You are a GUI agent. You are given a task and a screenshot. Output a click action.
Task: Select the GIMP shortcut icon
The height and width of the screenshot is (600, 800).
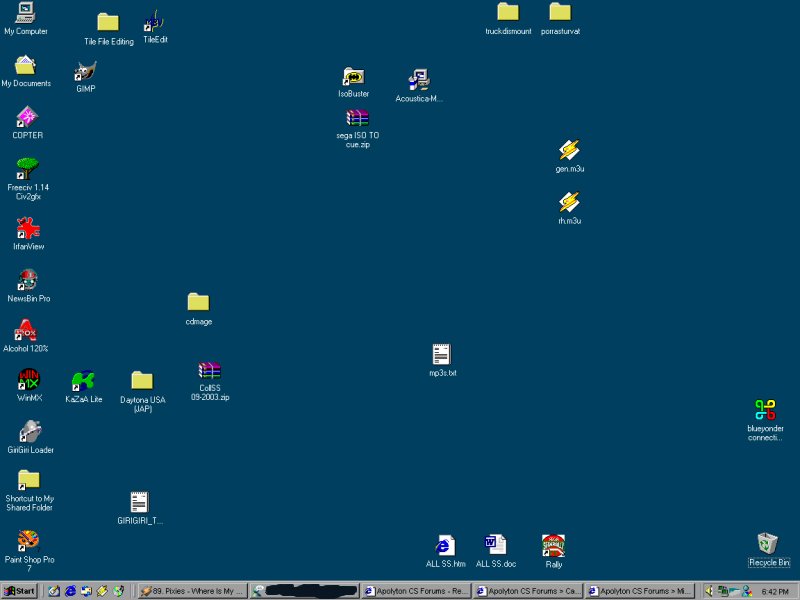click(85, 71)
